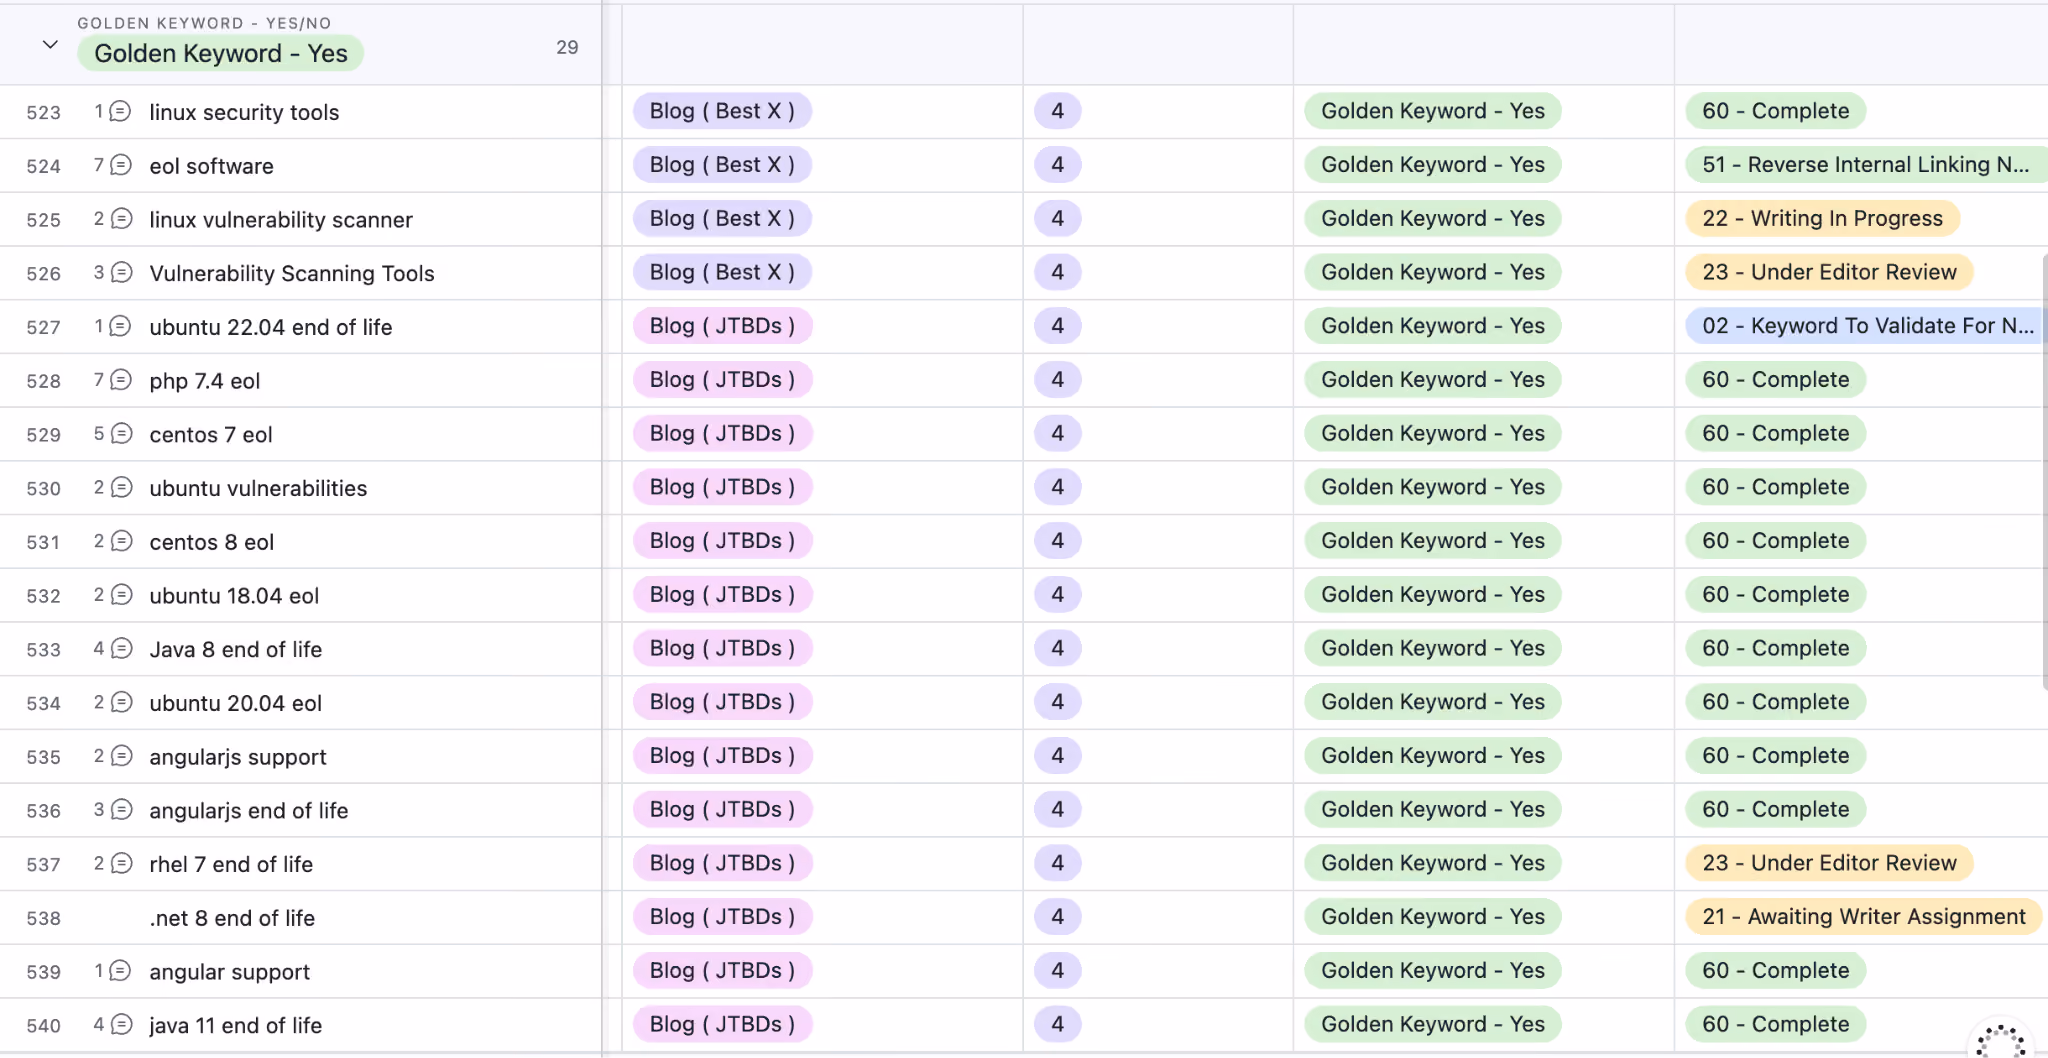Select the 'java 11 end of life' cell
Screen dimensions: 2048x1058
pos(236,1025)
